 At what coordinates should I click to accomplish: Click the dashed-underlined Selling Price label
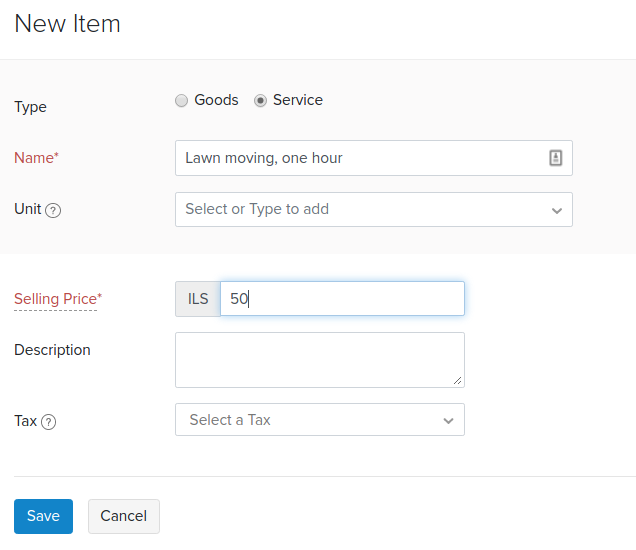click(x=57, y=299)
